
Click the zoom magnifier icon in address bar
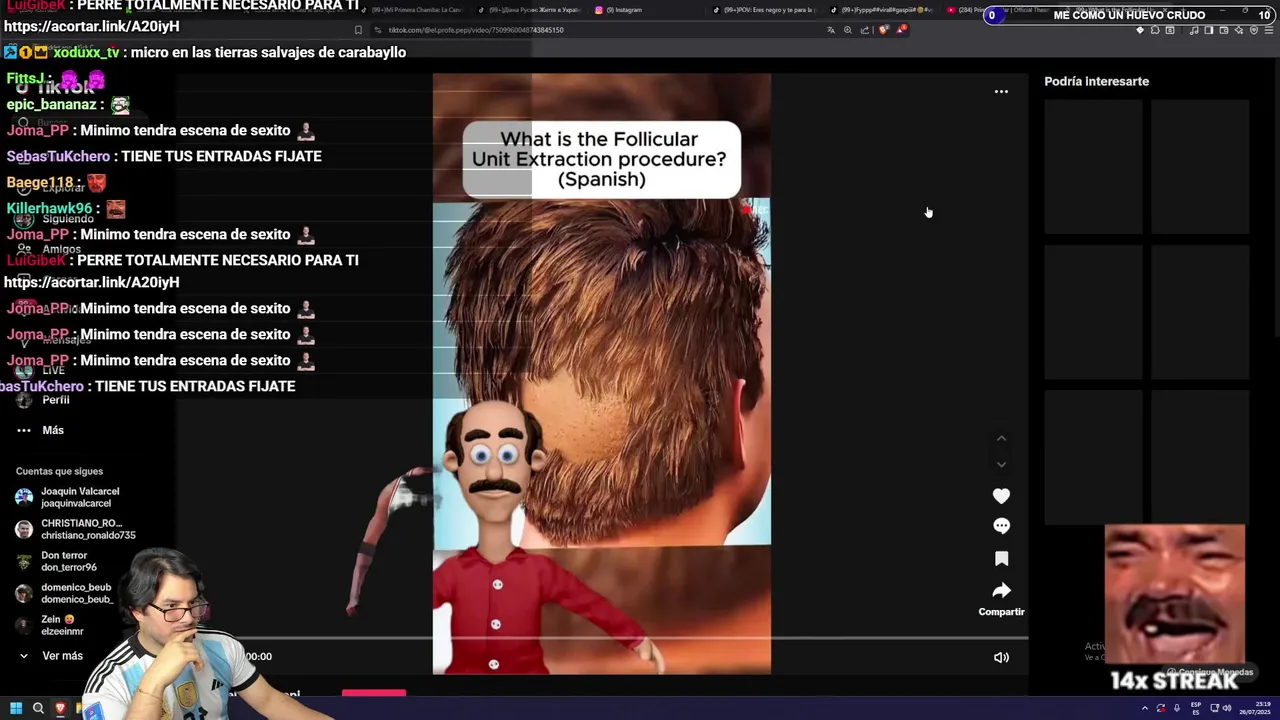[848, 30]
